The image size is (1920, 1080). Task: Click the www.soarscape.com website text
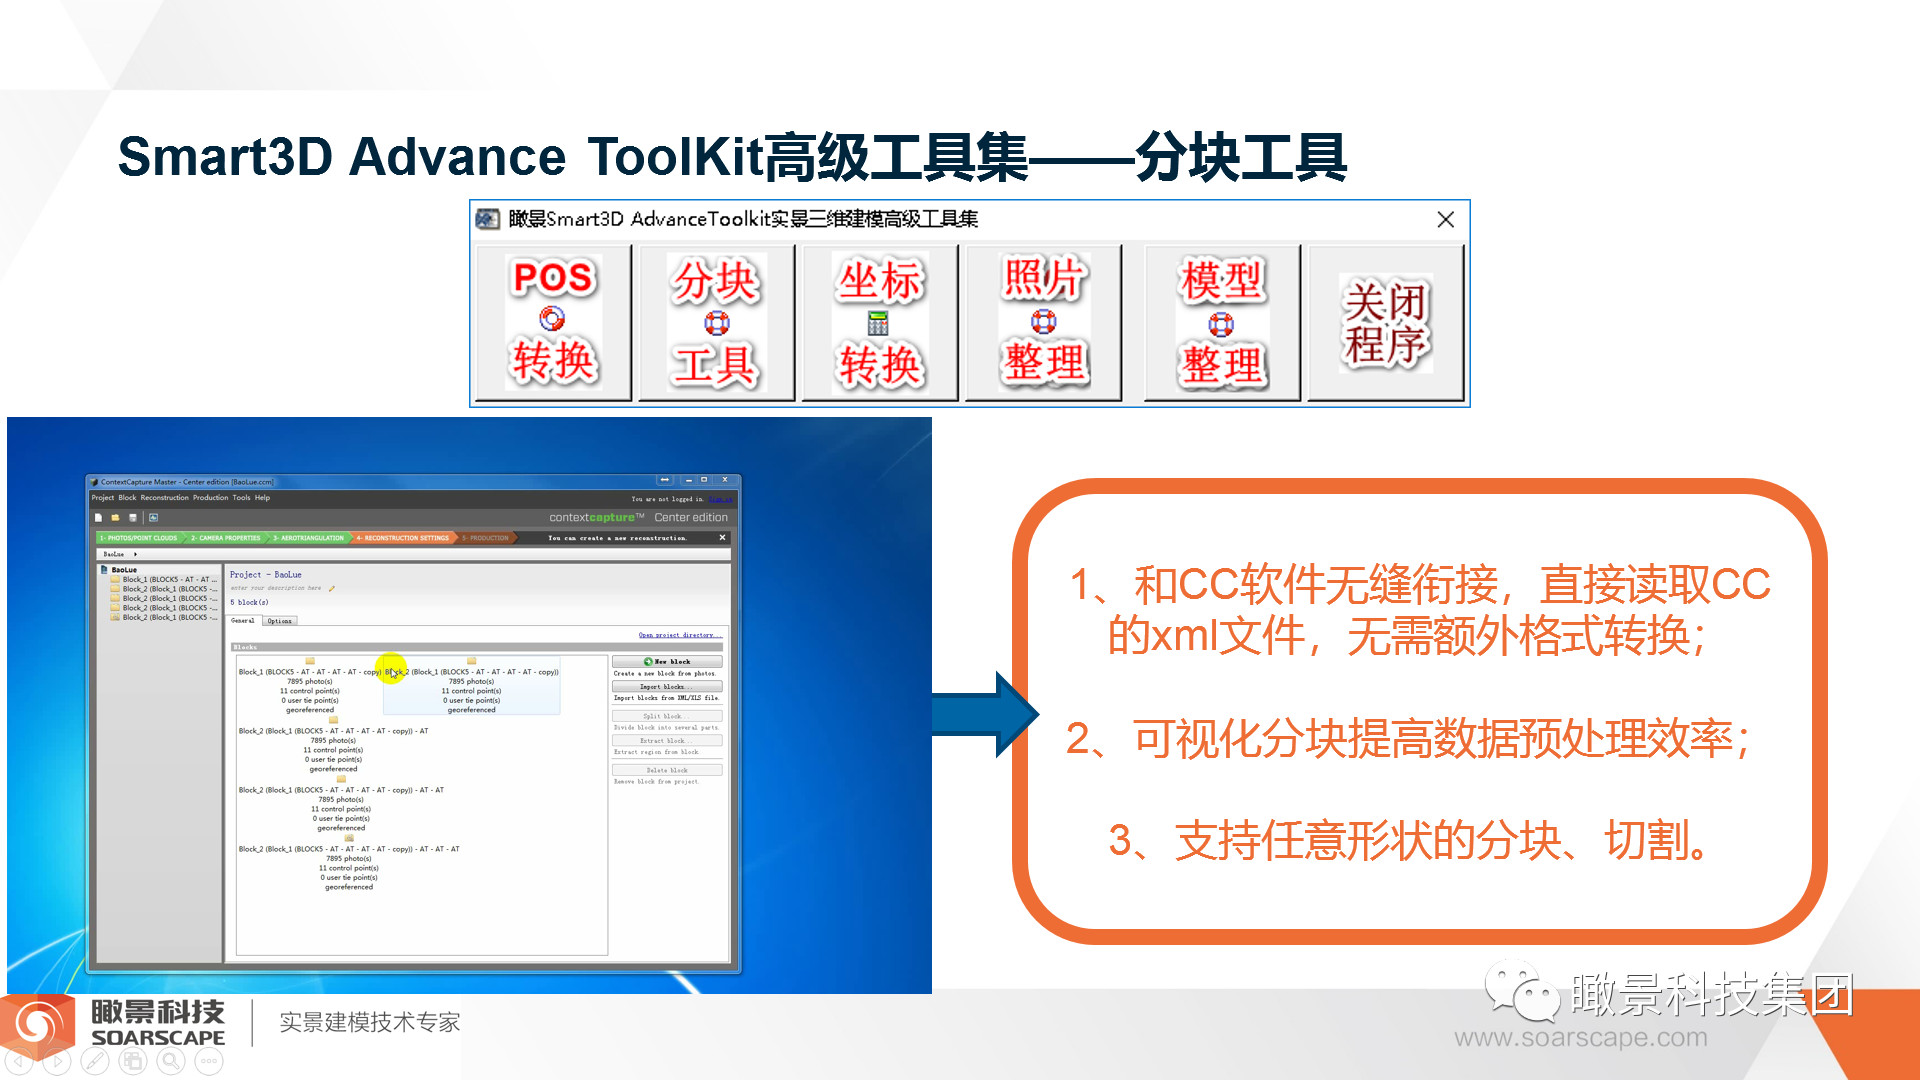coord(1581,1038)
